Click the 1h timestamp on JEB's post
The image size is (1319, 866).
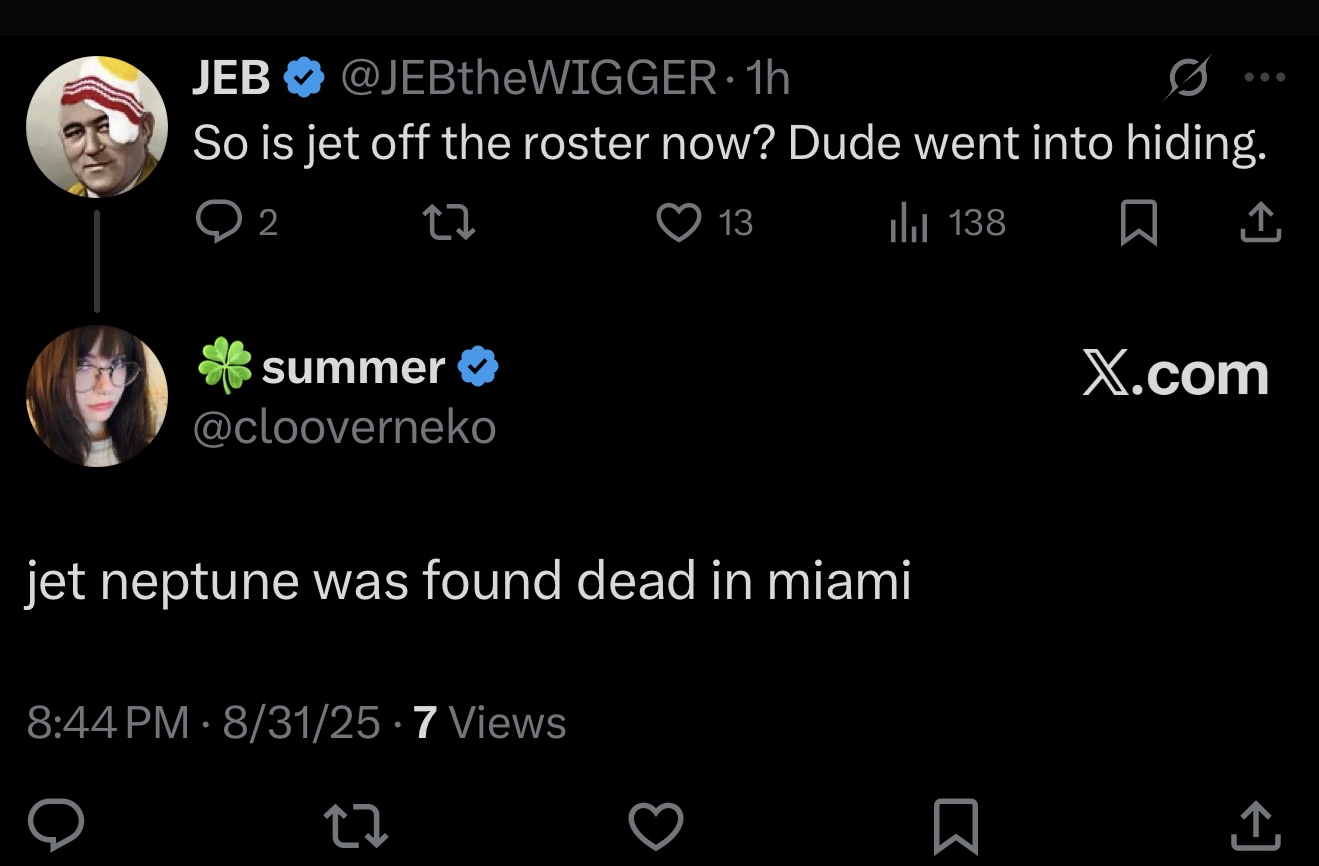point(768,77)
